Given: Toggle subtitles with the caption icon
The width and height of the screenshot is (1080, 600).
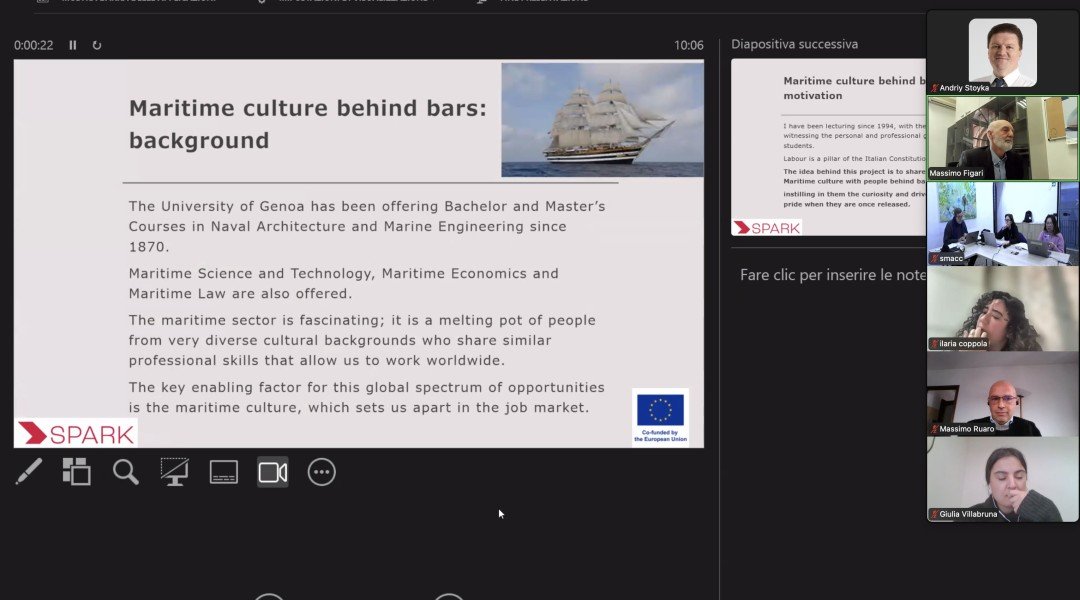Looking at the screenshot, I should [x=223, y=472].
